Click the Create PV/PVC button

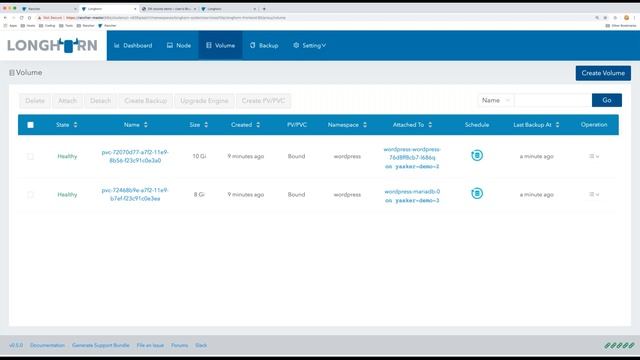click(263, 100)
